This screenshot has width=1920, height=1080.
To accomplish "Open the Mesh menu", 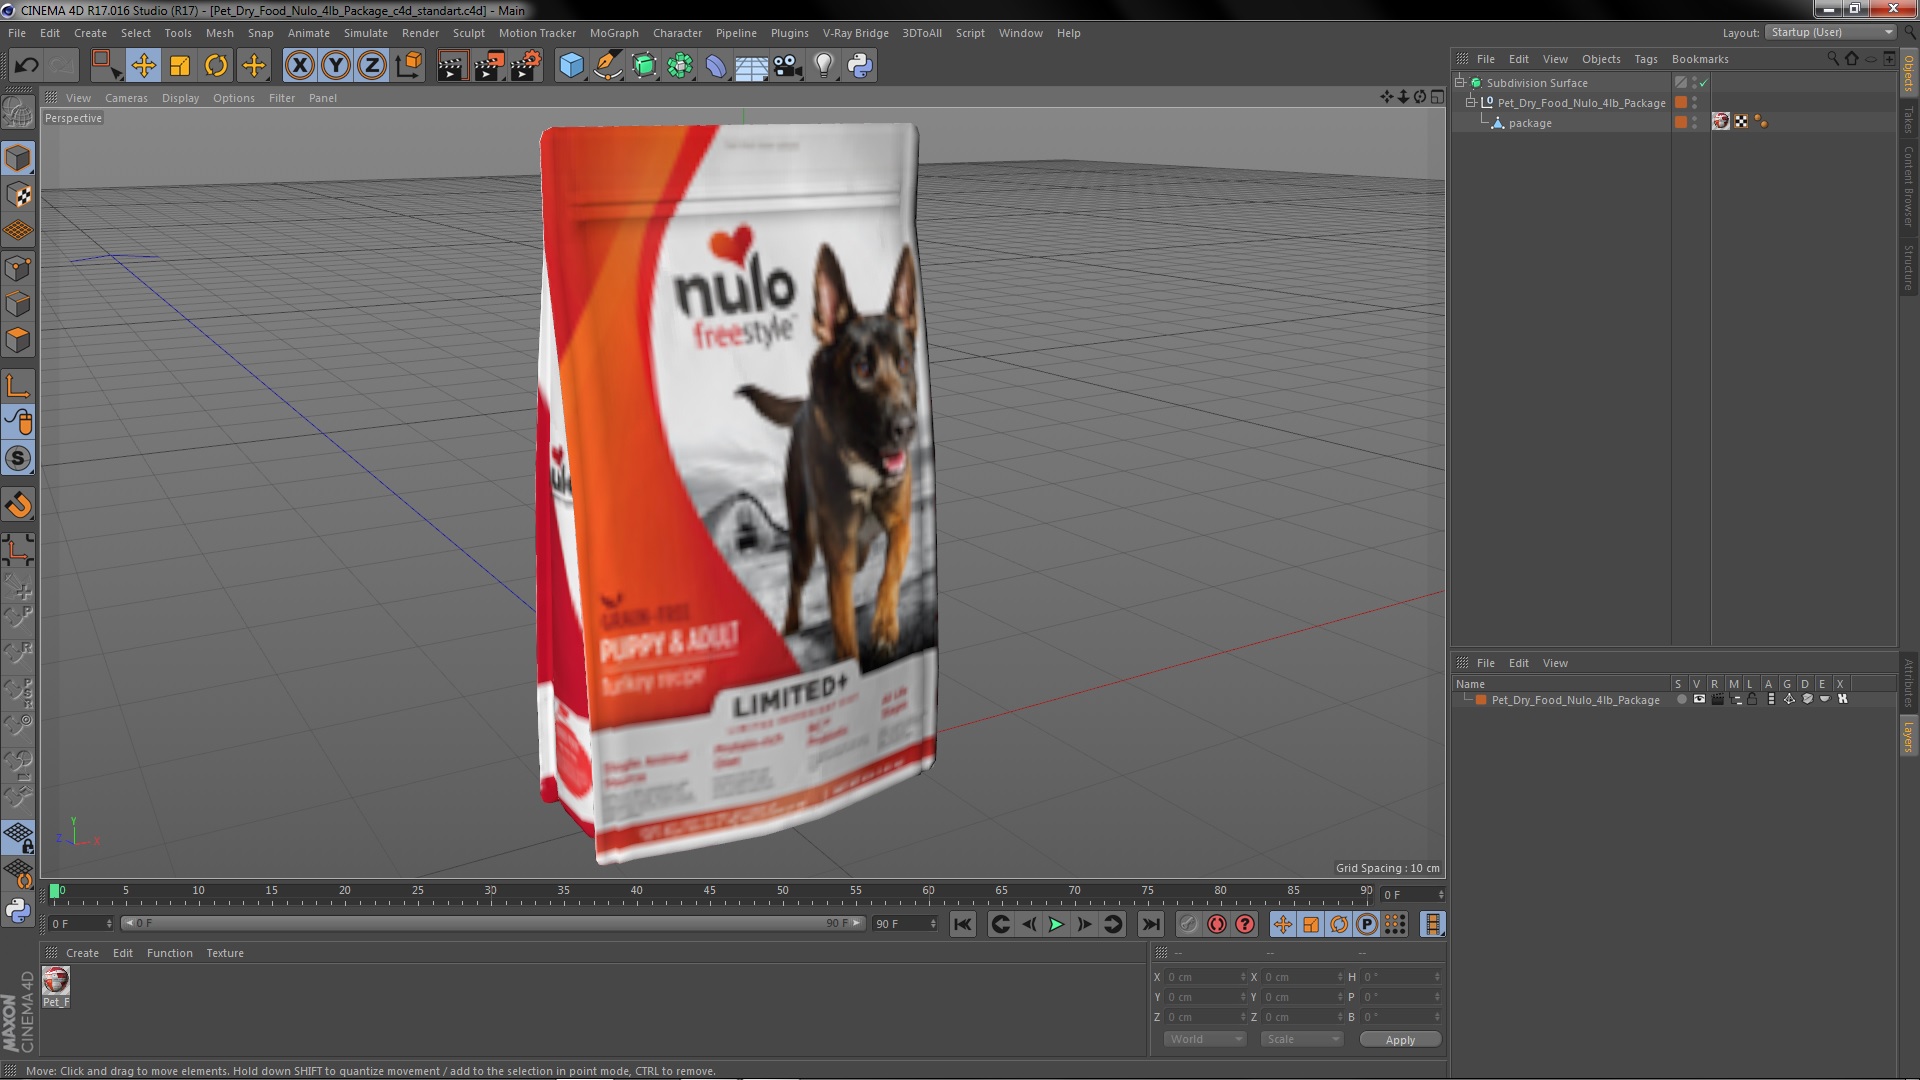I will pyautogui.click(x=219, y=33).
